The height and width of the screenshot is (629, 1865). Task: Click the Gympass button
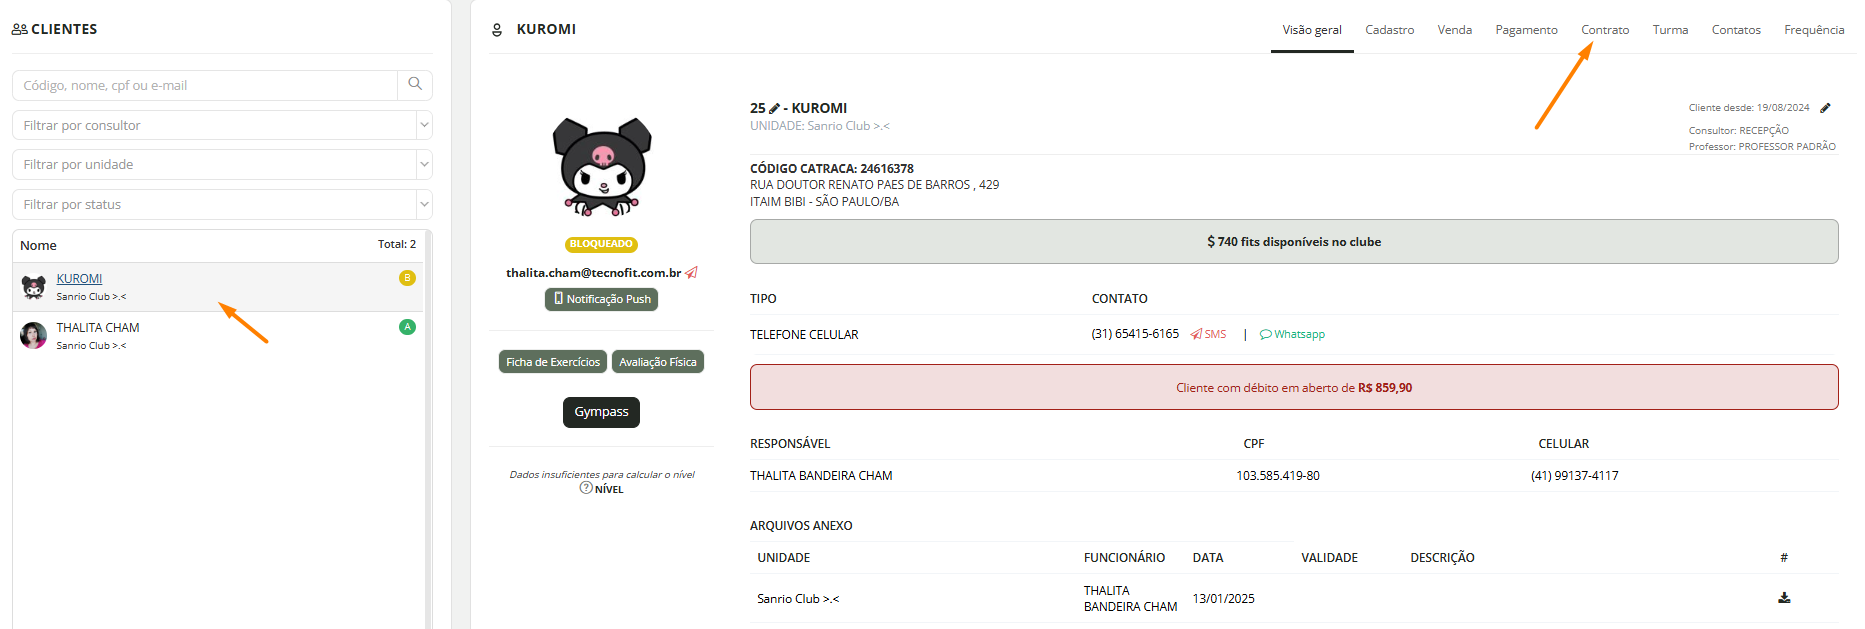[x=601, y=412]
